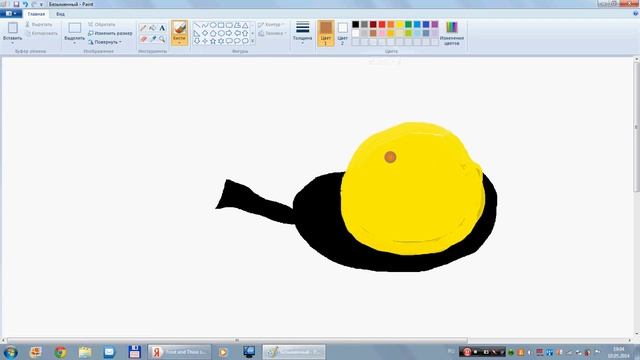Select the Text tool (letter A)
The image size is (640, 360).
(x=162, y=28)
